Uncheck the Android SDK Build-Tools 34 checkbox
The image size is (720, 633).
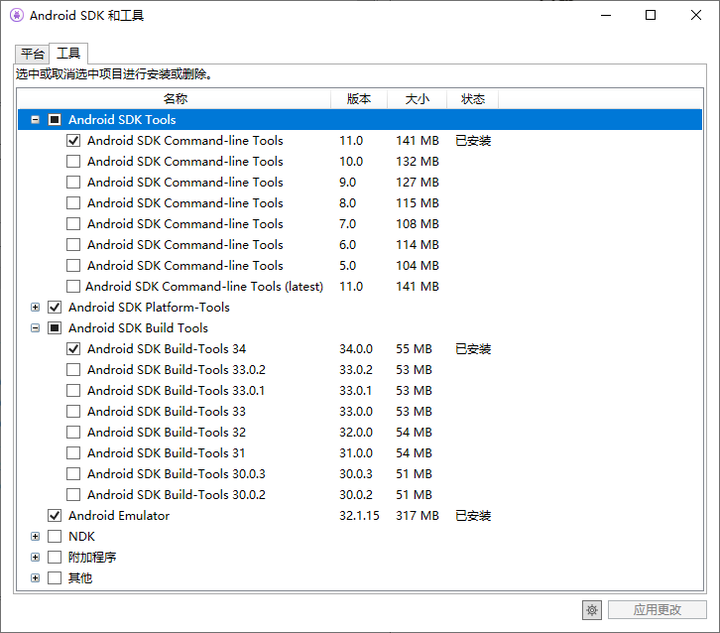pyautogui.click(x=73, y=349)
